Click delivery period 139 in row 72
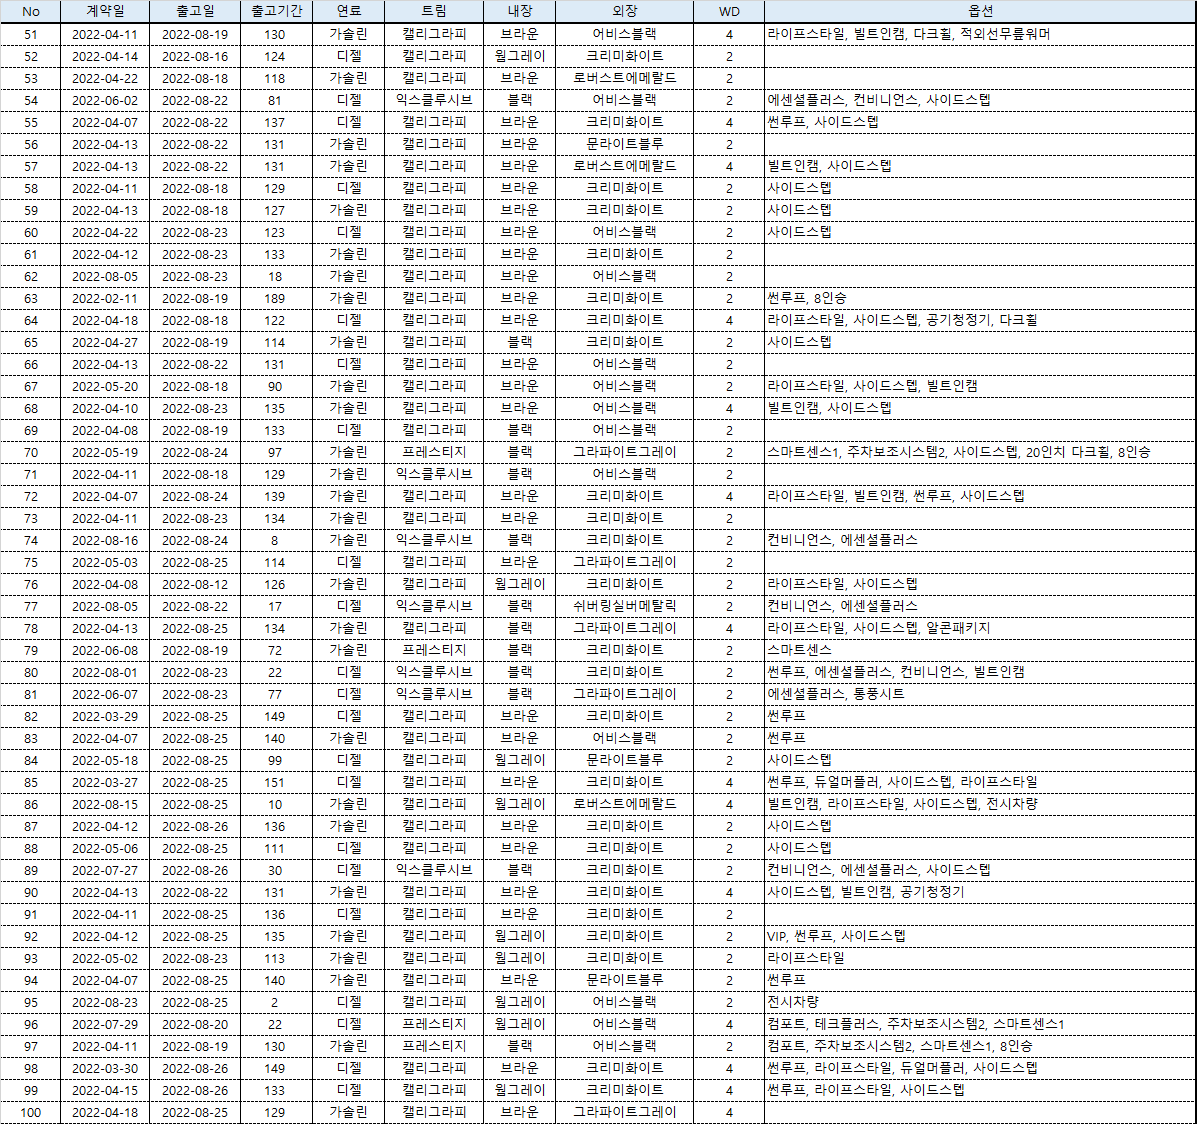Screen dimensions: 1197x1124 point(276,496)
